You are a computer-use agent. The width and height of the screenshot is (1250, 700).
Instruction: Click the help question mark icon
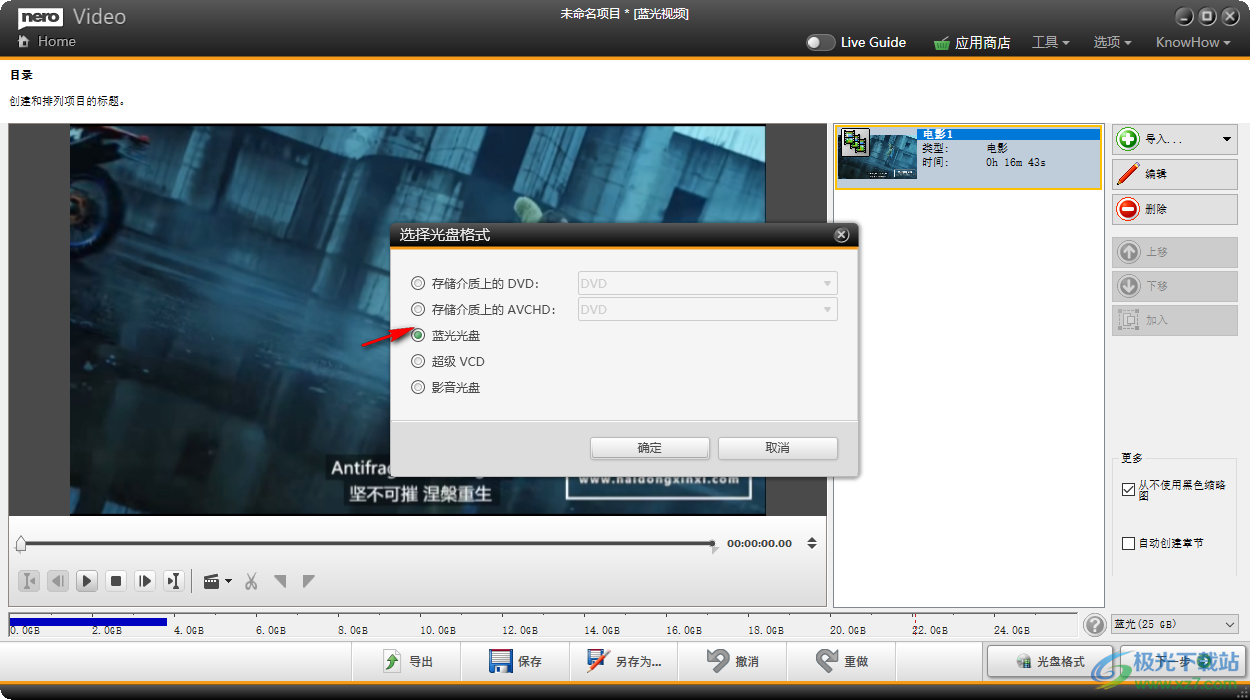1094,624
